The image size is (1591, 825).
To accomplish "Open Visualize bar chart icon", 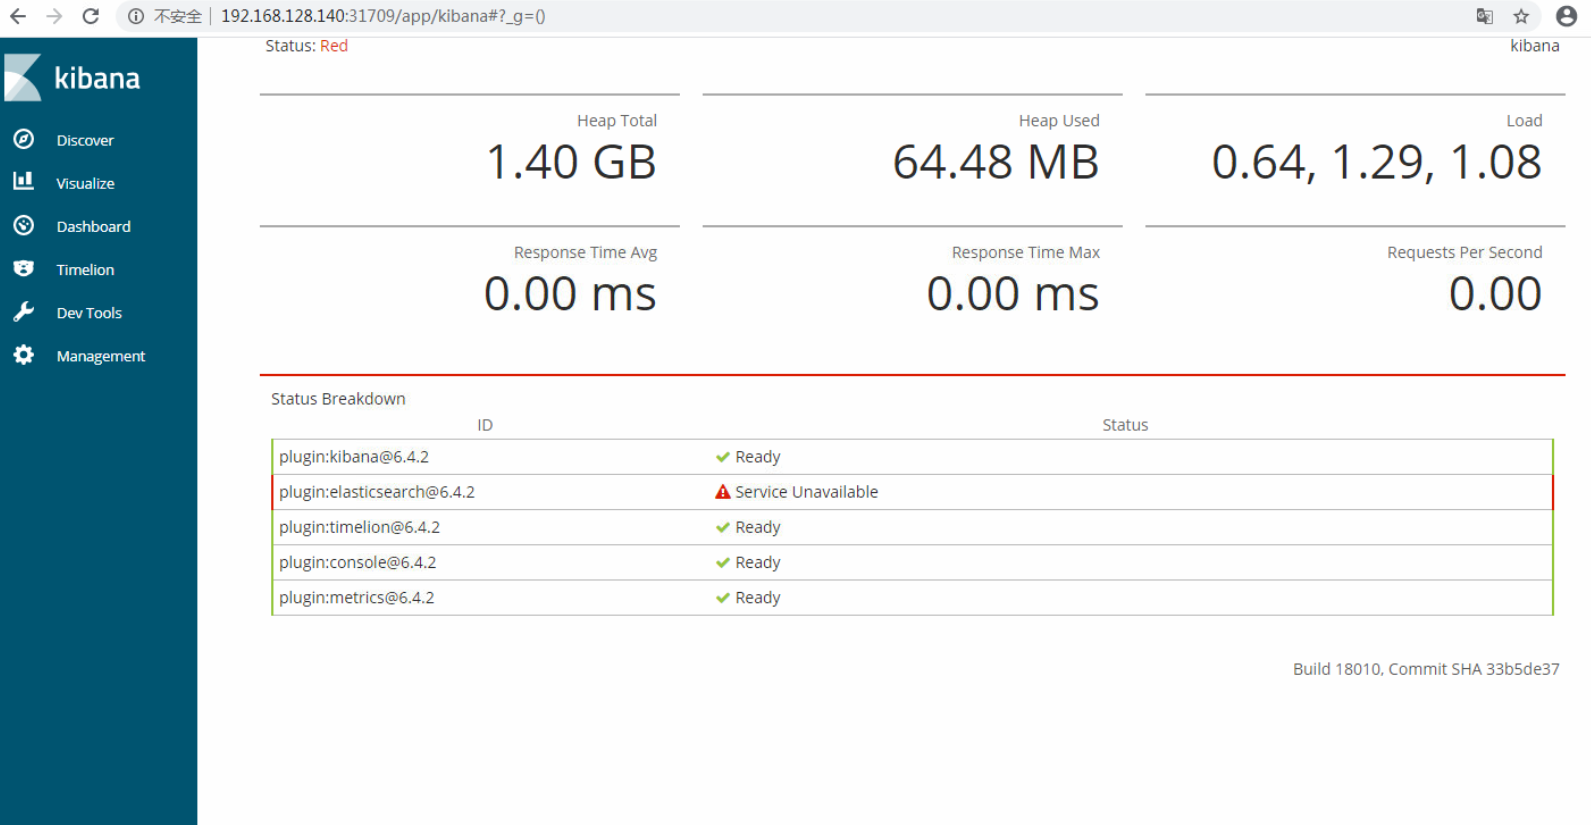I will click(24, 181).
